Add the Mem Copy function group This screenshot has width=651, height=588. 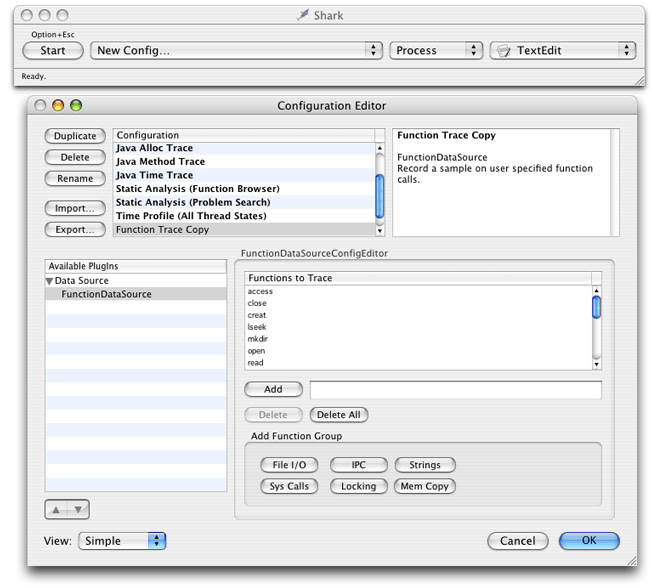tap(425, 486)
